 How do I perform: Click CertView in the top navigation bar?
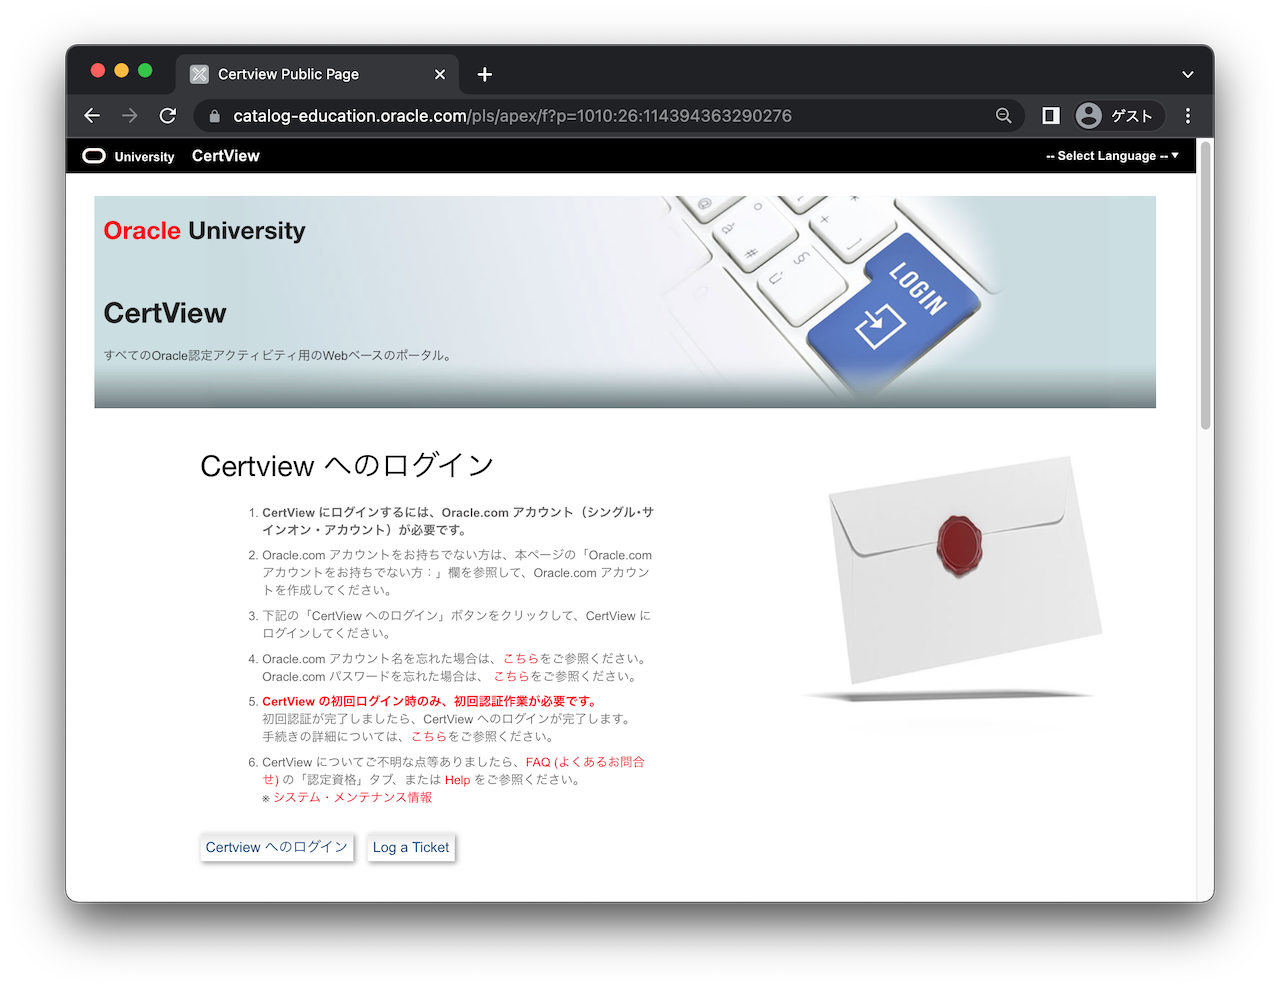pyautogui.click(x=225, y=156)
